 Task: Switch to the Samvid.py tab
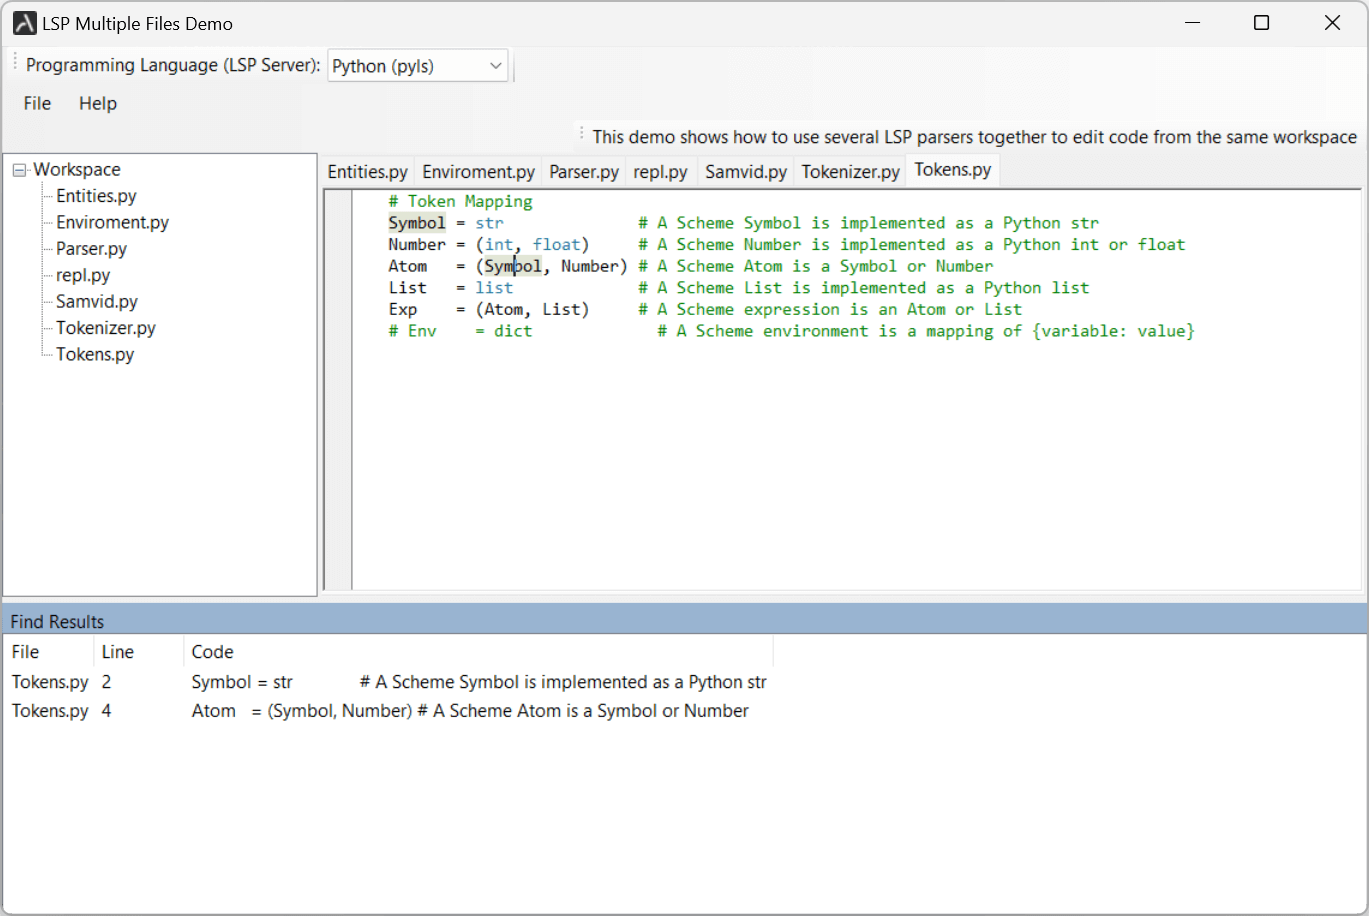click(x=746, y=171)
